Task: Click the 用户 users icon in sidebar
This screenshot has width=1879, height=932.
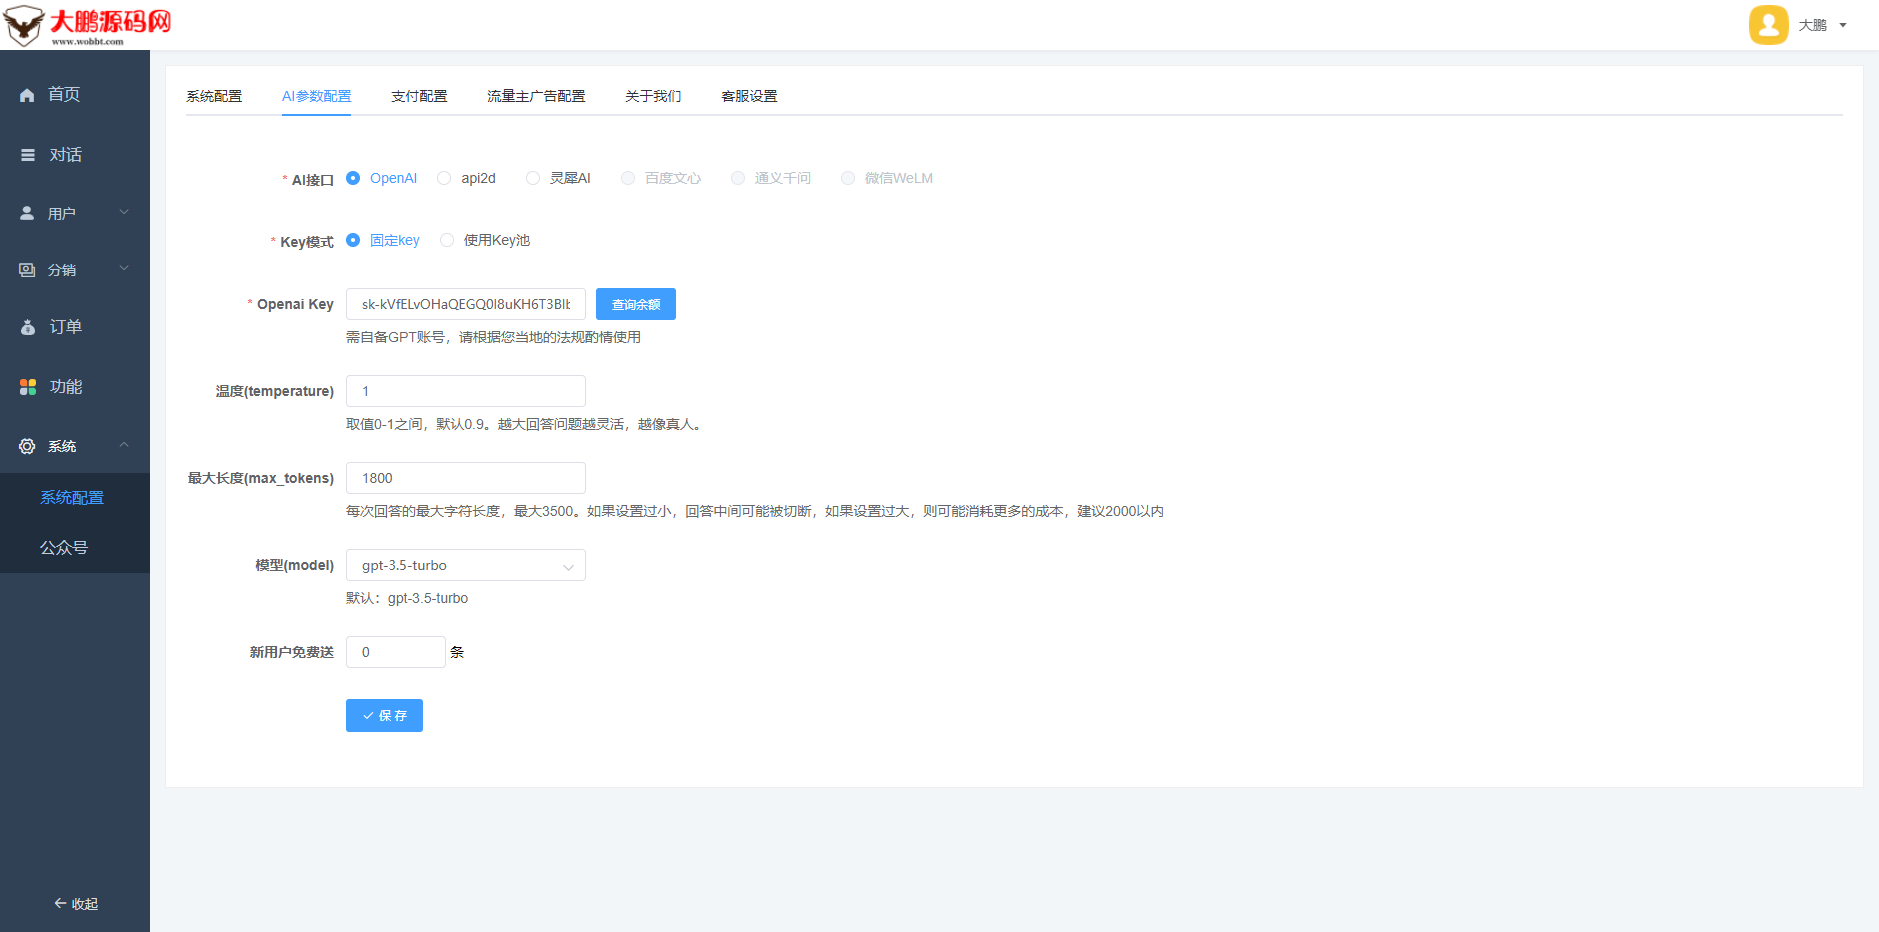Action: [27, 212]
